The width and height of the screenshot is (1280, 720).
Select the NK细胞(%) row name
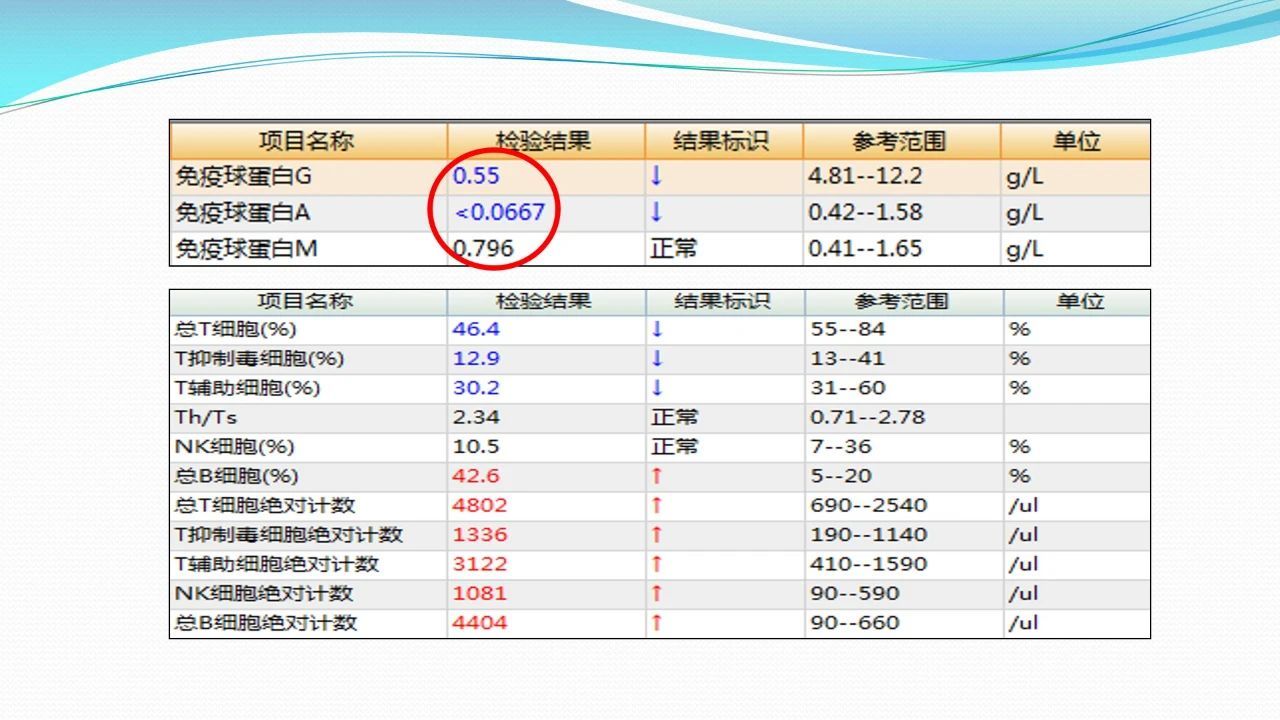point(235,446)
